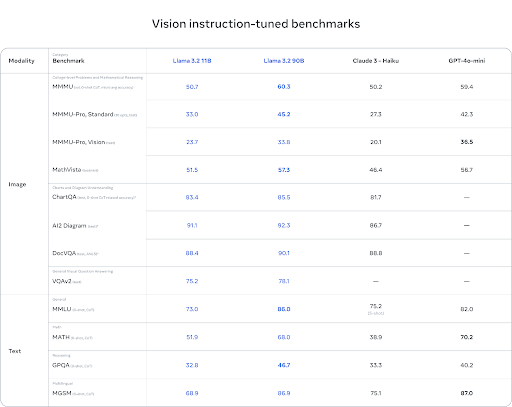Click the "46.7" GPQA score
512x407 pixels.
tap(284, 365)
